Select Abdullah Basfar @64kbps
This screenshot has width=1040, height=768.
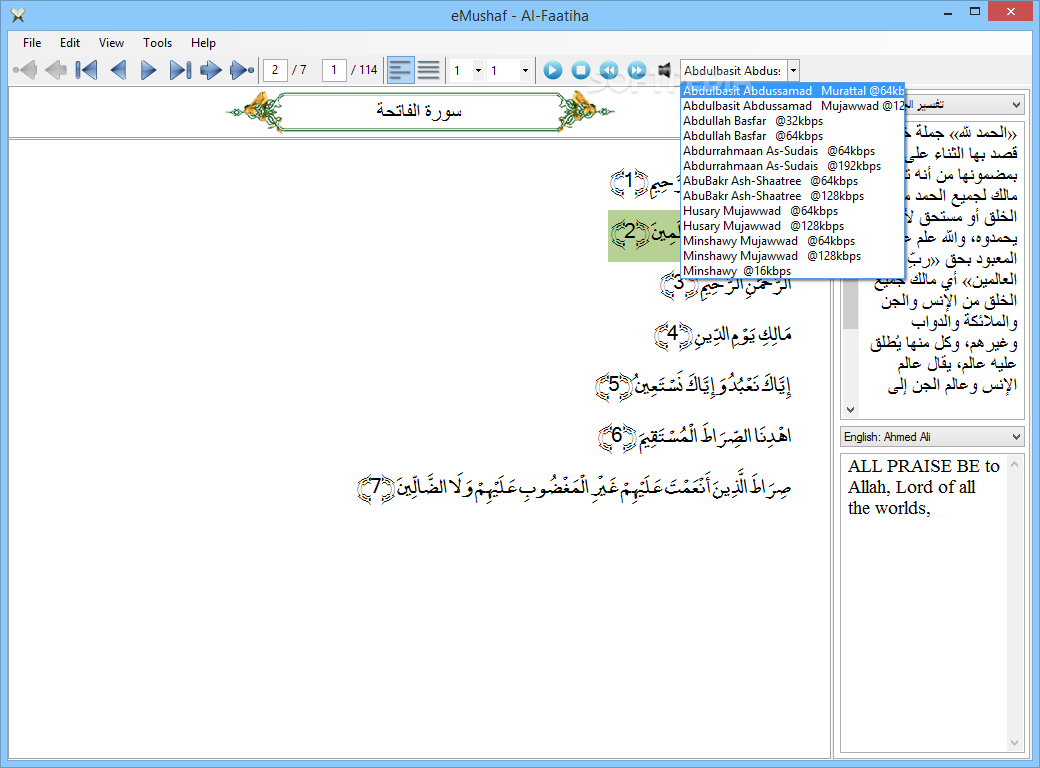[x=793, y=136]
